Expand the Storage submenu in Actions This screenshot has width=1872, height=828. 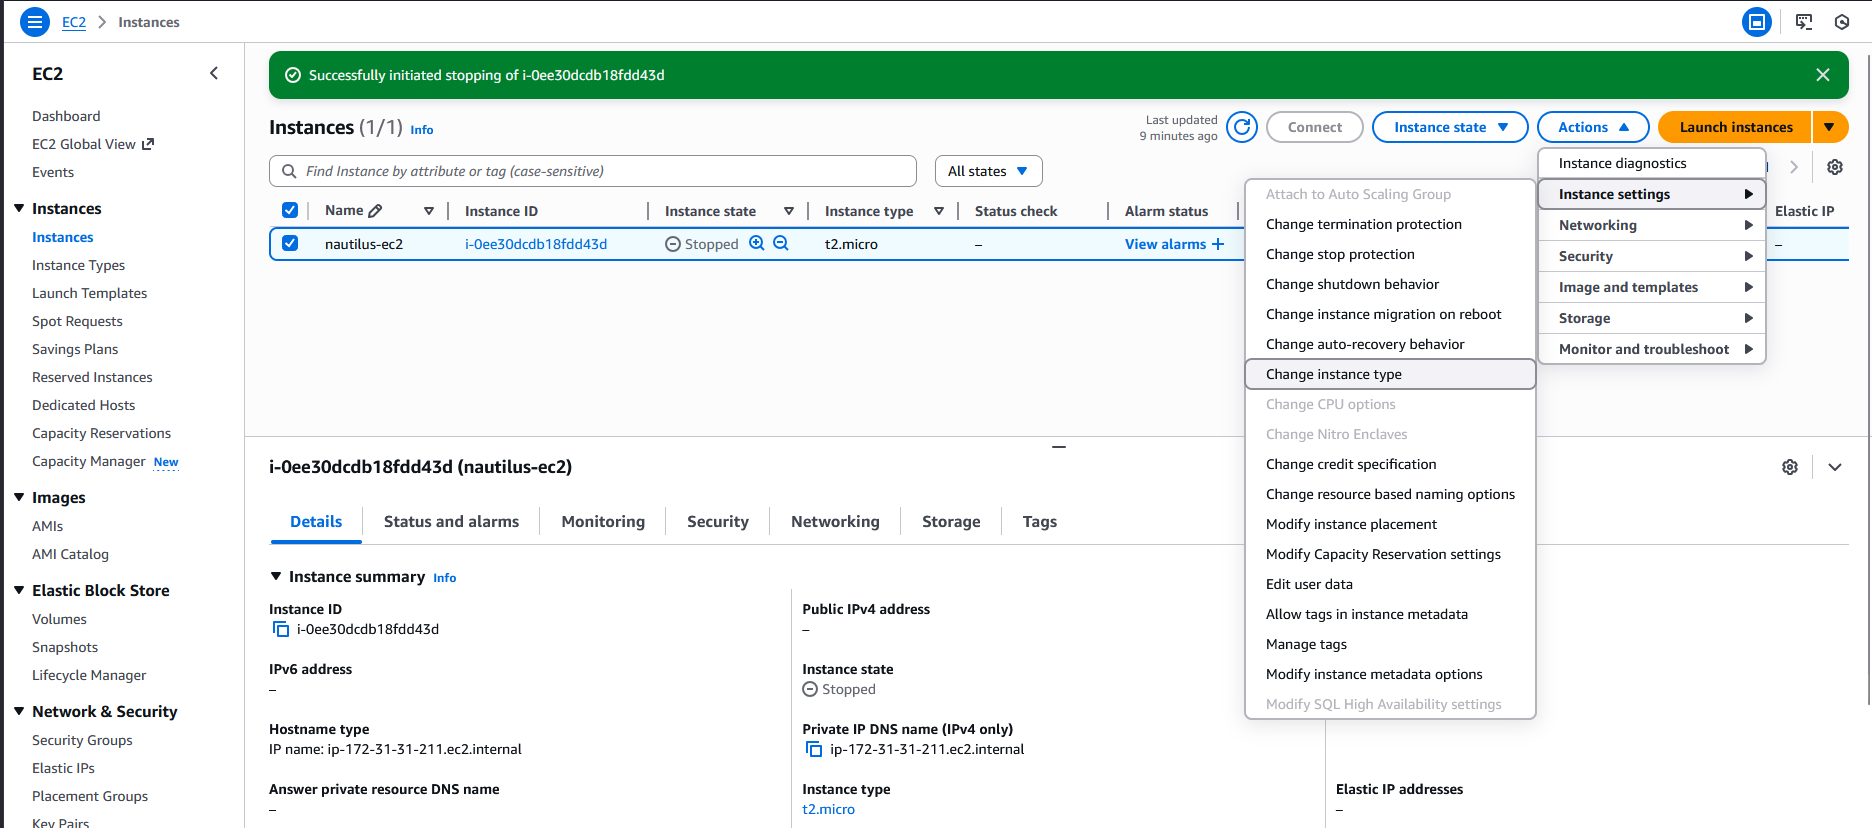pos(1652,318)
